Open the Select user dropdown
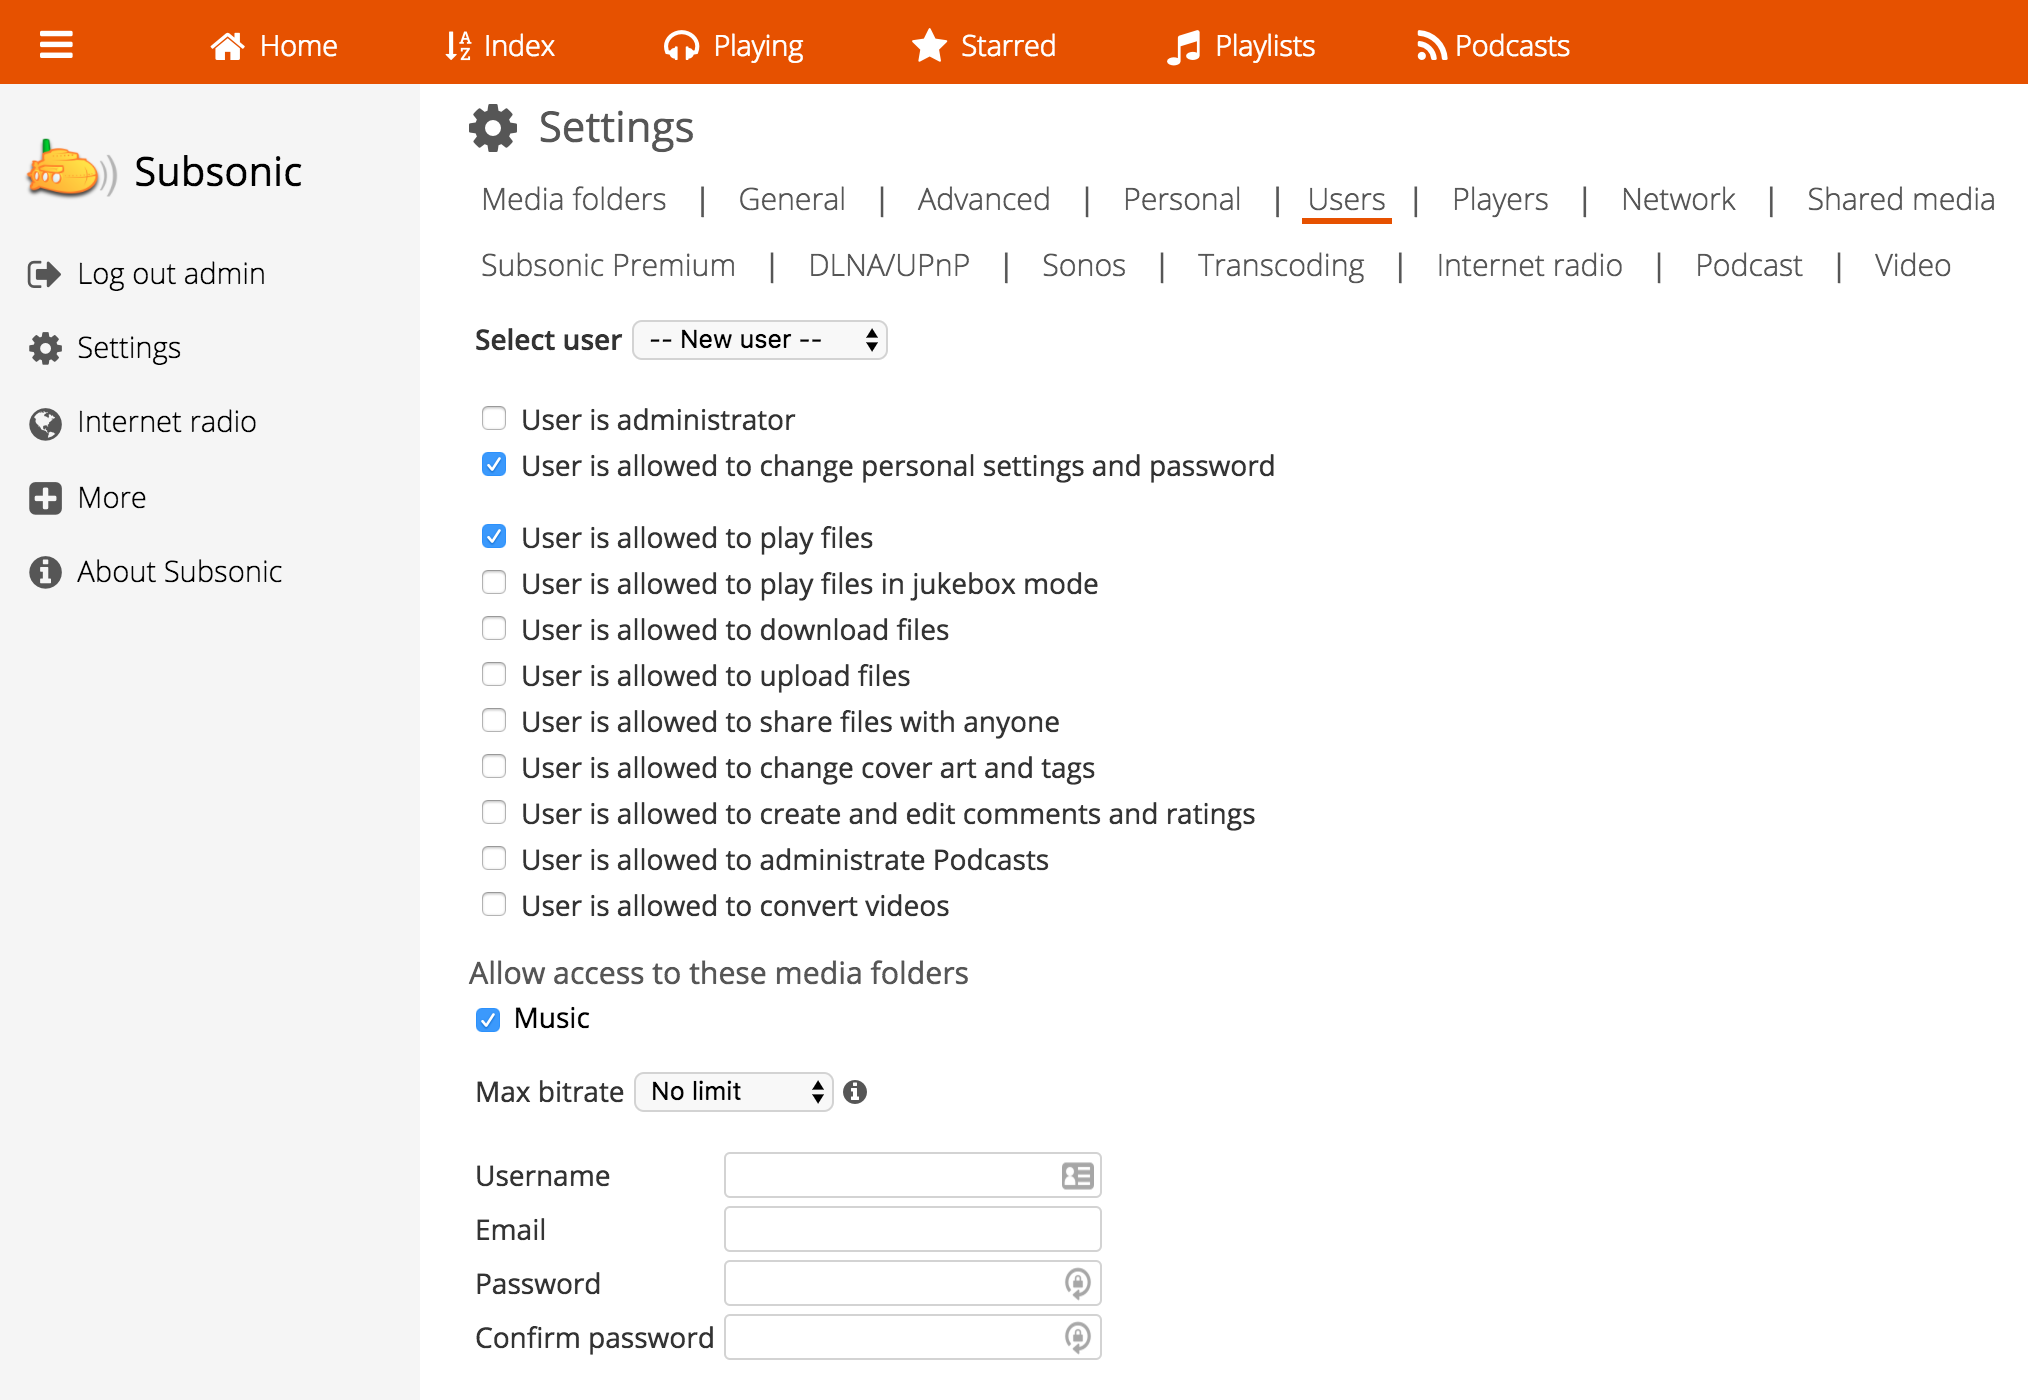 tap(760, 340)
